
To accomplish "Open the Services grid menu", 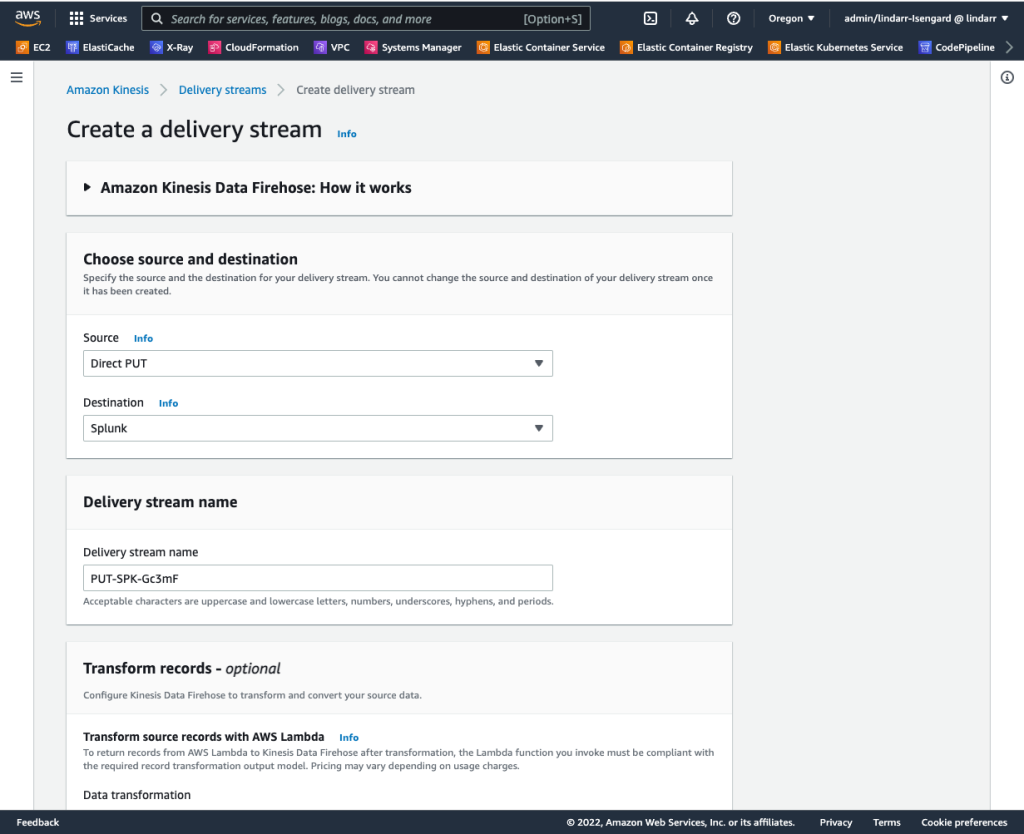I will click(76, 19).
